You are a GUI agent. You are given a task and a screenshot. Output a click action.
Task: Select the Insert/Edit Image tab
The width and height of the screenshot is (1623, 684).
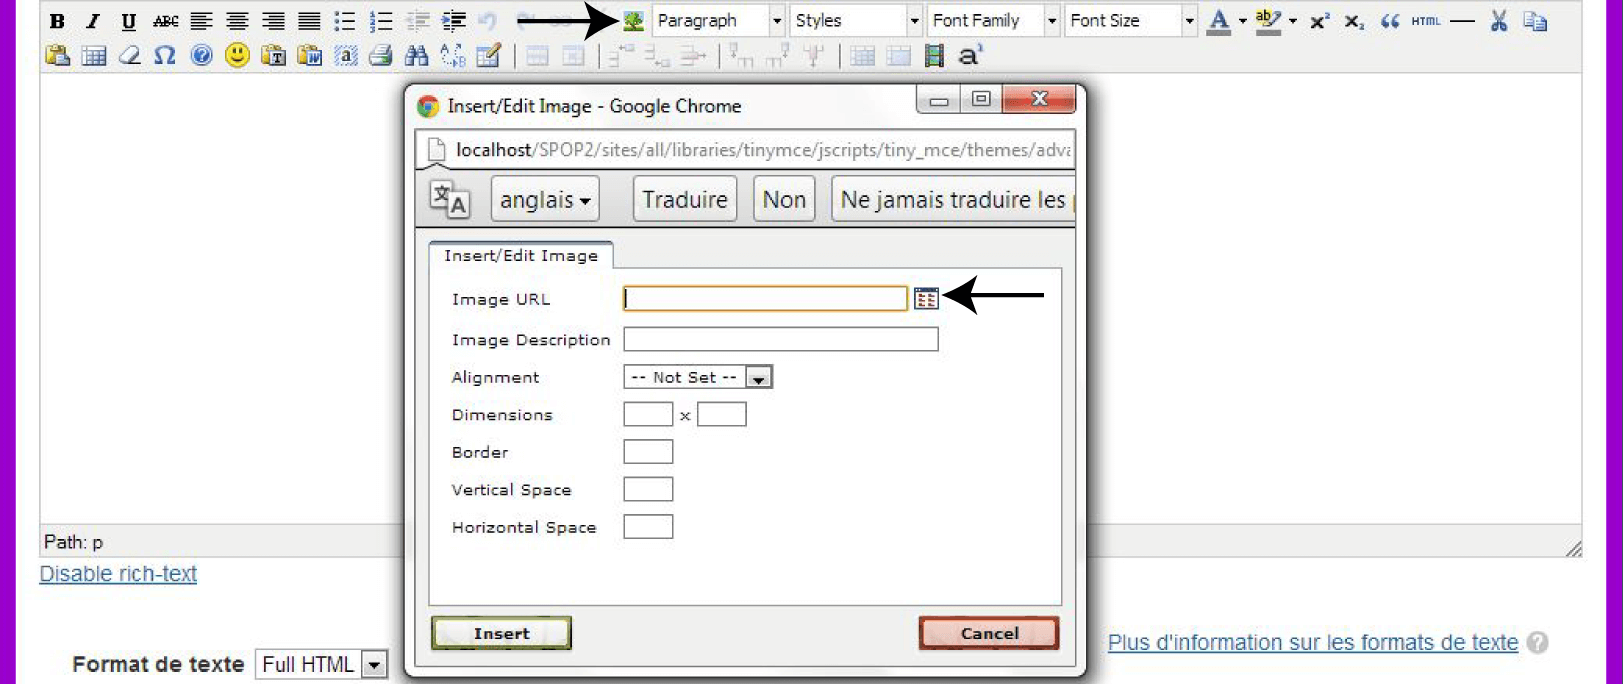(x=520, y=256)
